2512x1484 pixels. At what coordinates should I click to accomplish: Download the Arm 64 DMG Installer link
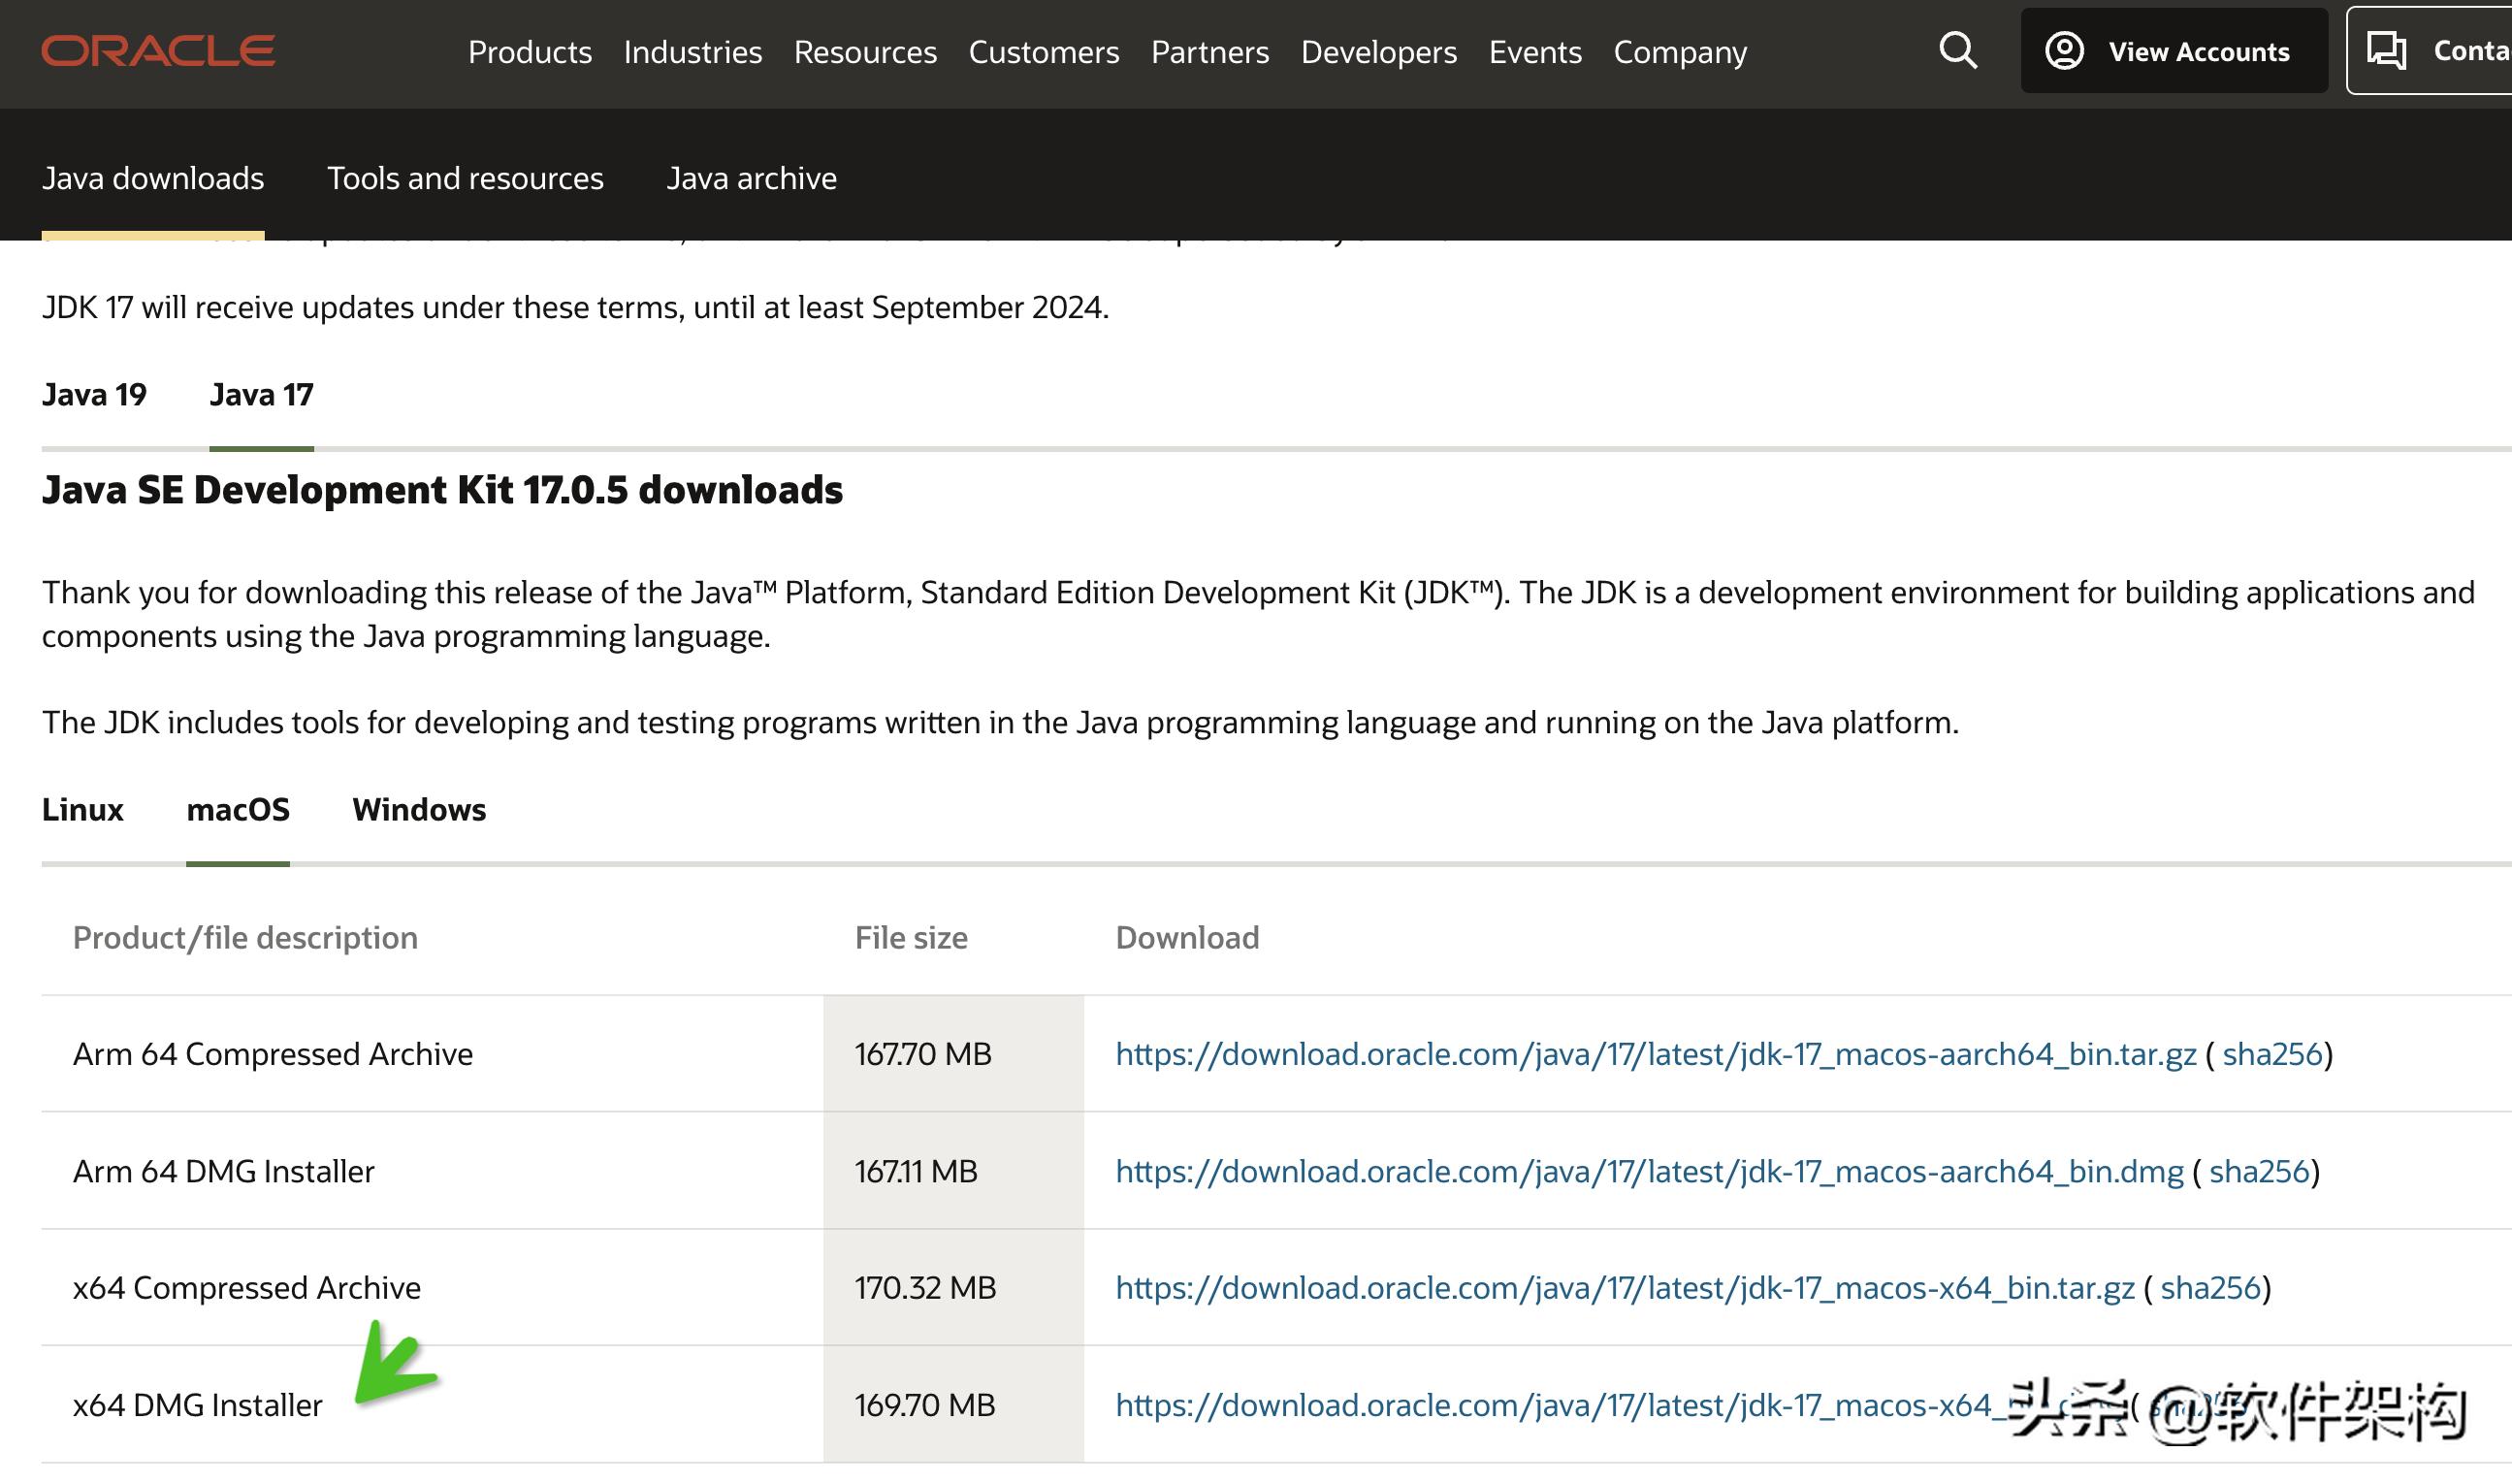[1648, 1171]
